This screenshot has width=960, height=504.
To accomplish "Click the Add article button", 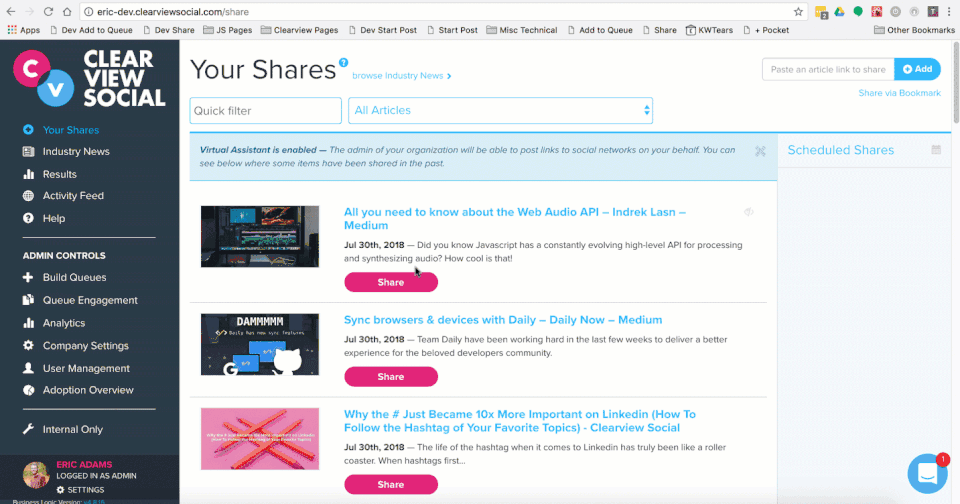I will point(917,69).
